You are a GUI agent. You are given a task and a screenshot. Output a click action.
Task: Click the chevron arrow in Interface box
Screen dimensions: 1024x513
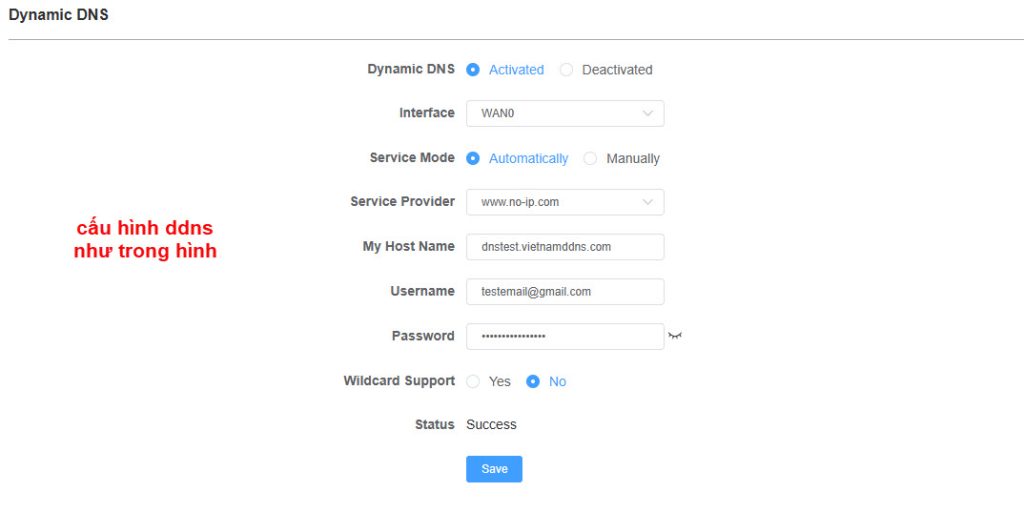tap(648, 113)
